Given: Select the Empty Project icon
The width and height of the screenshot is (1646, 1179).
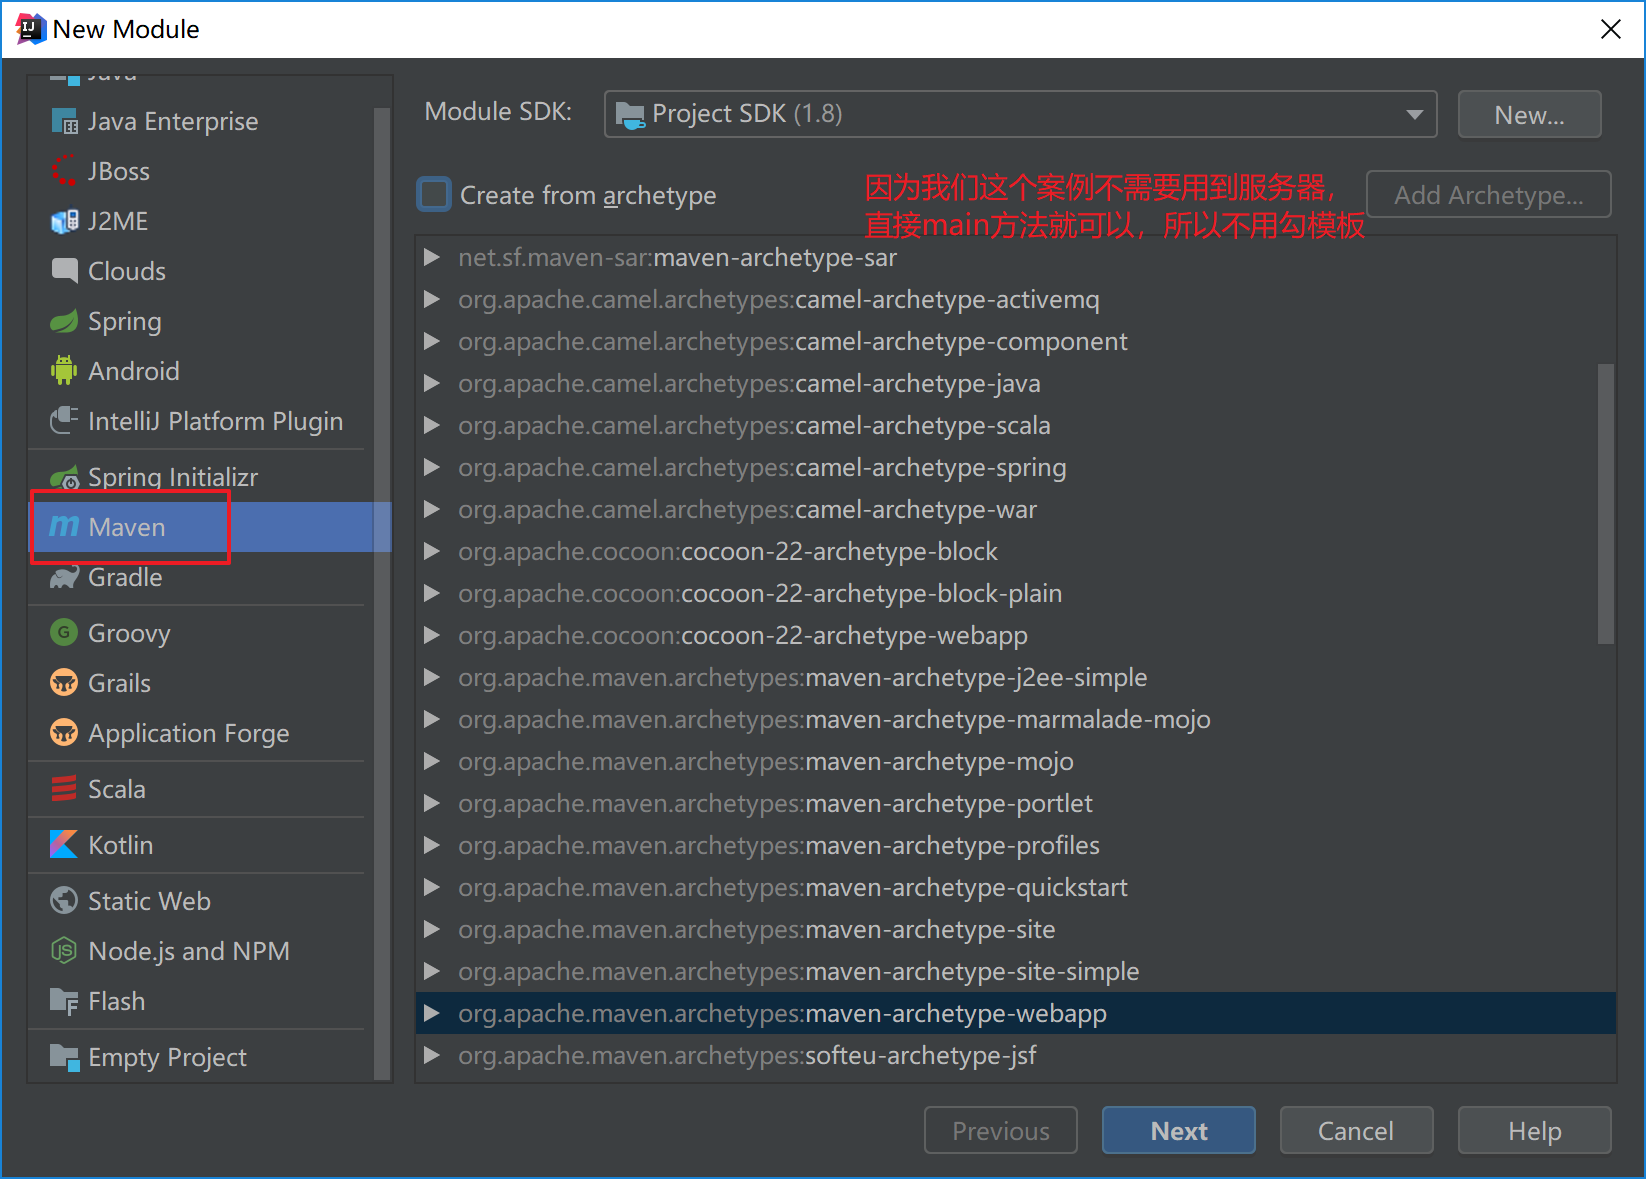Looking at the screenshot, I should tap(64, 1057).
